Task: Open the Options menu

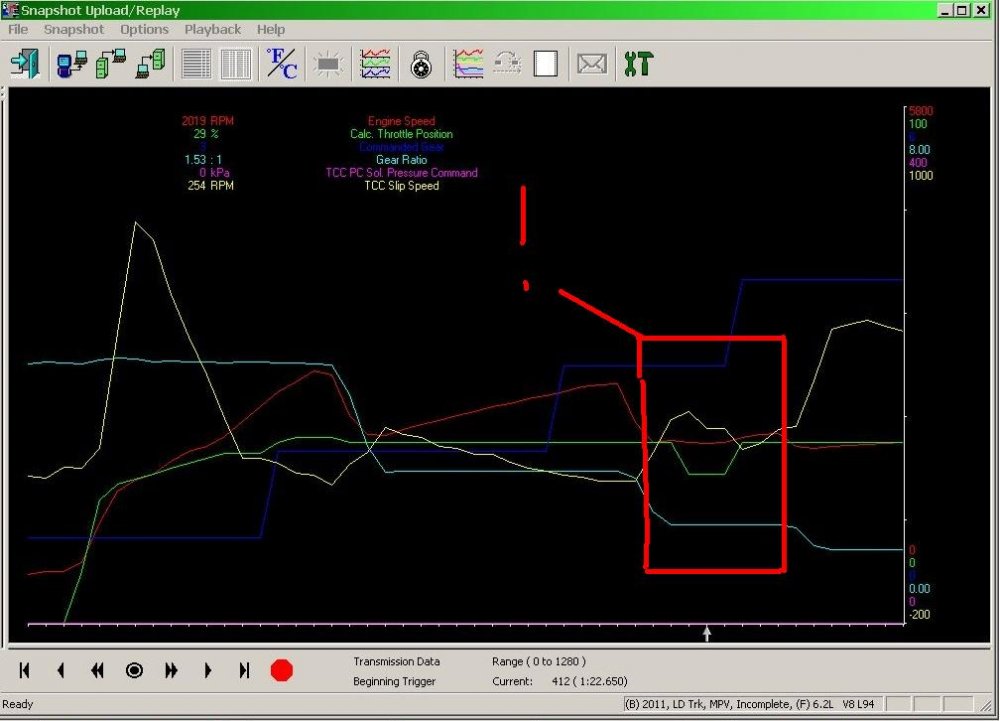Action: 144,29
